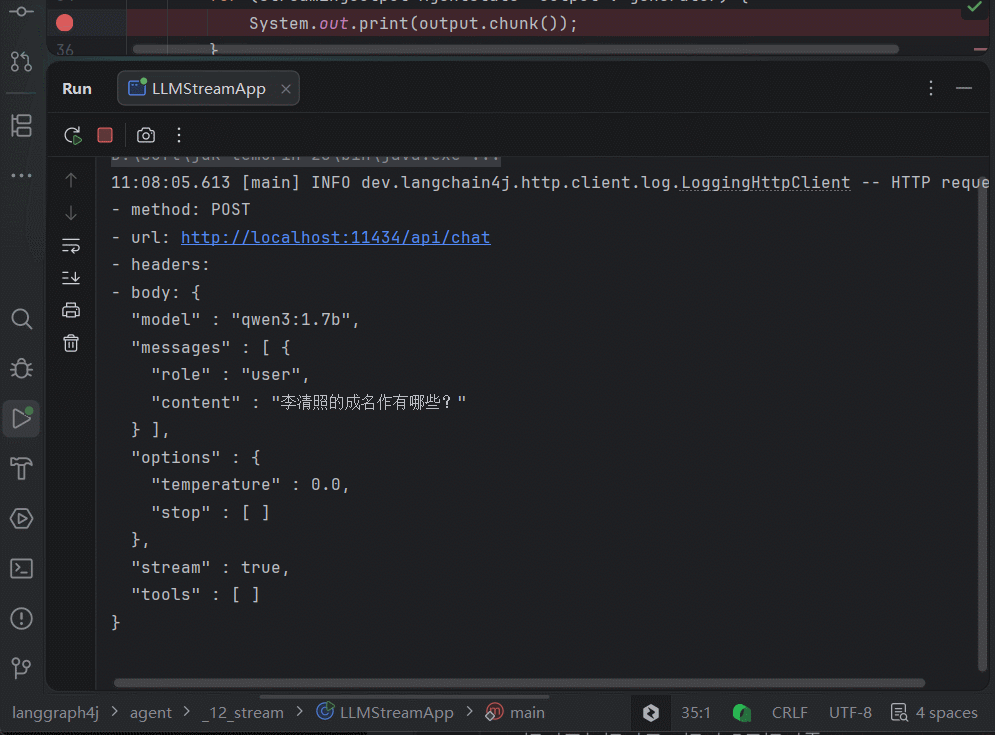Open the Find tool window
The height and width of the screenshot is (735, 995).
(21, 319)
